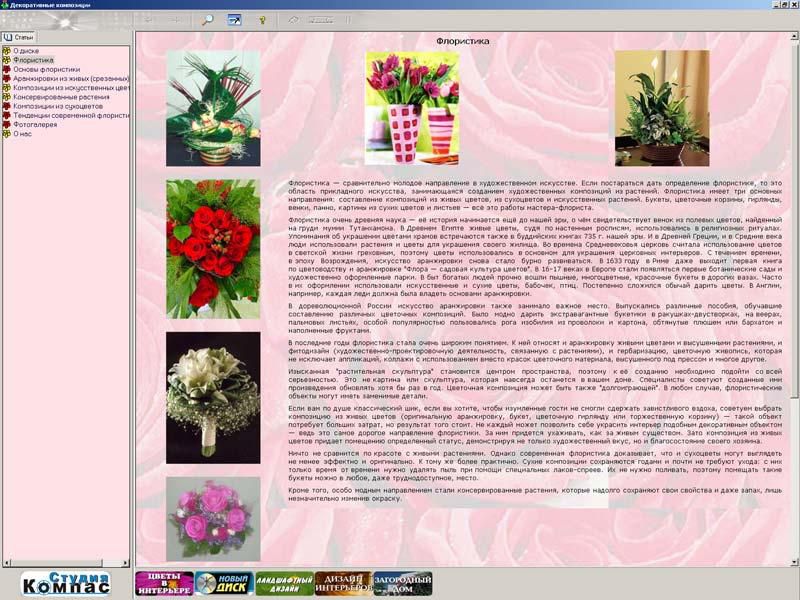Open the Цветы в интерьере banner
This screenshot has width=800, height=600.
[x=164, y=583]
